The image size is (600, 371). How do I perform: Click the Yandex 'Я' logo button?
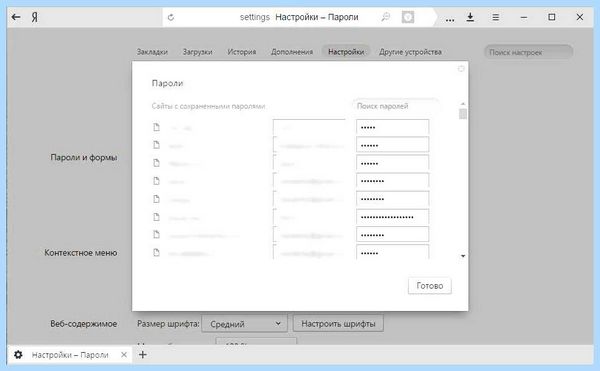(35, 17)
